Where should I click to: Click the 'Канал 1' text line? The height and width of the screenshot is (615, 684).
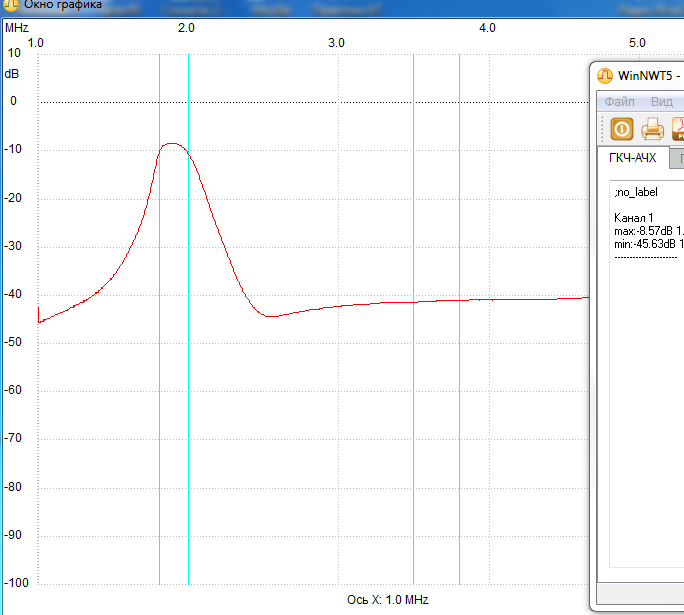633,218
